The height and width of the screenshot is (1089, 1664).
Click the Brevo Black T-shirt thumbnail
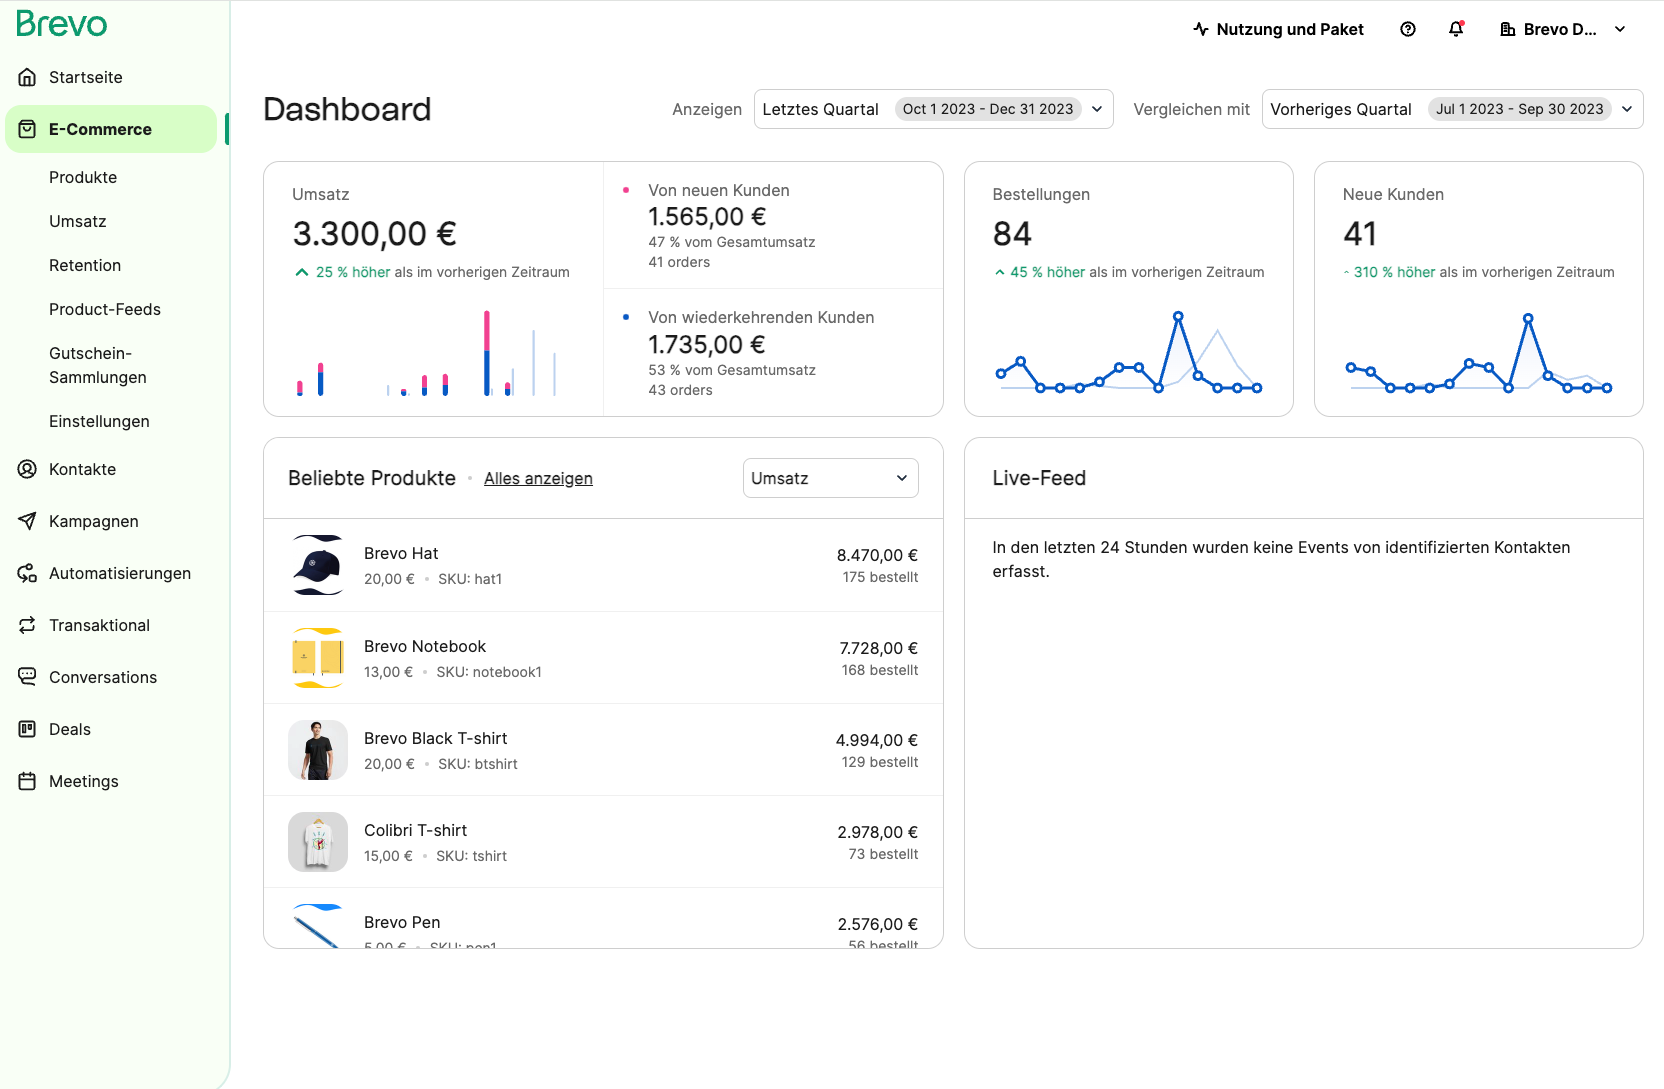[318, 750]
